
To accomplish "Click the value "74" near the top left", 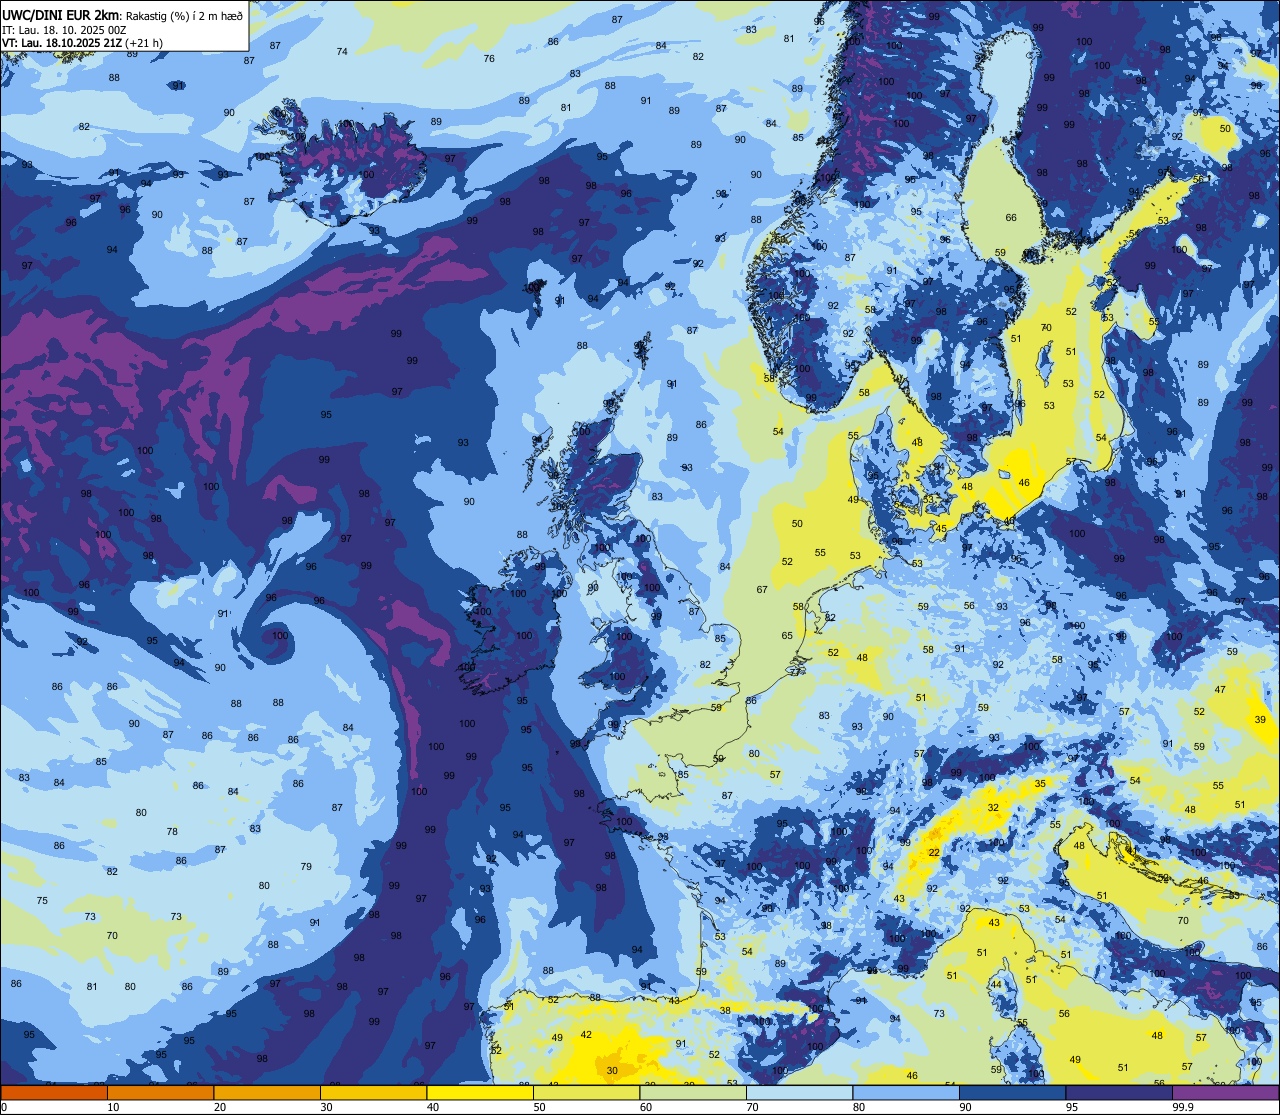I will [x=343, y=51].
